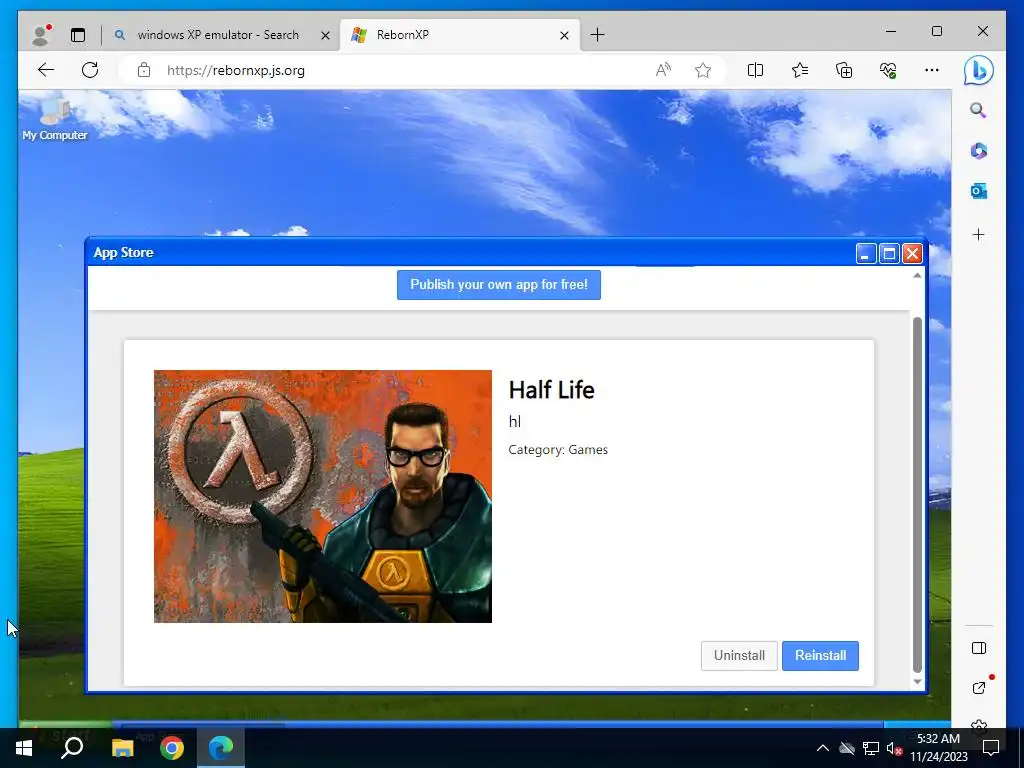The width and height of the screenshot is (1024, 768).
Task: Open the network status tray icon
Action: click(871, 748)
